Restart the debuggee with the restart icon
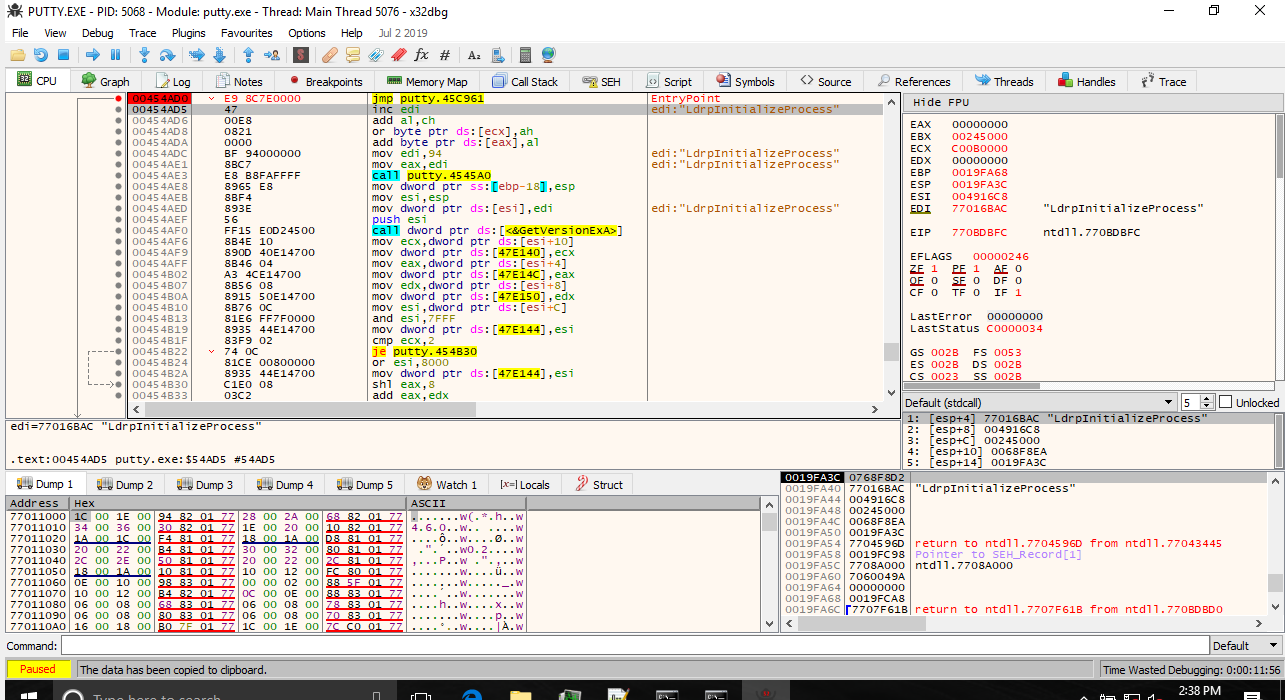 [40, 55]
